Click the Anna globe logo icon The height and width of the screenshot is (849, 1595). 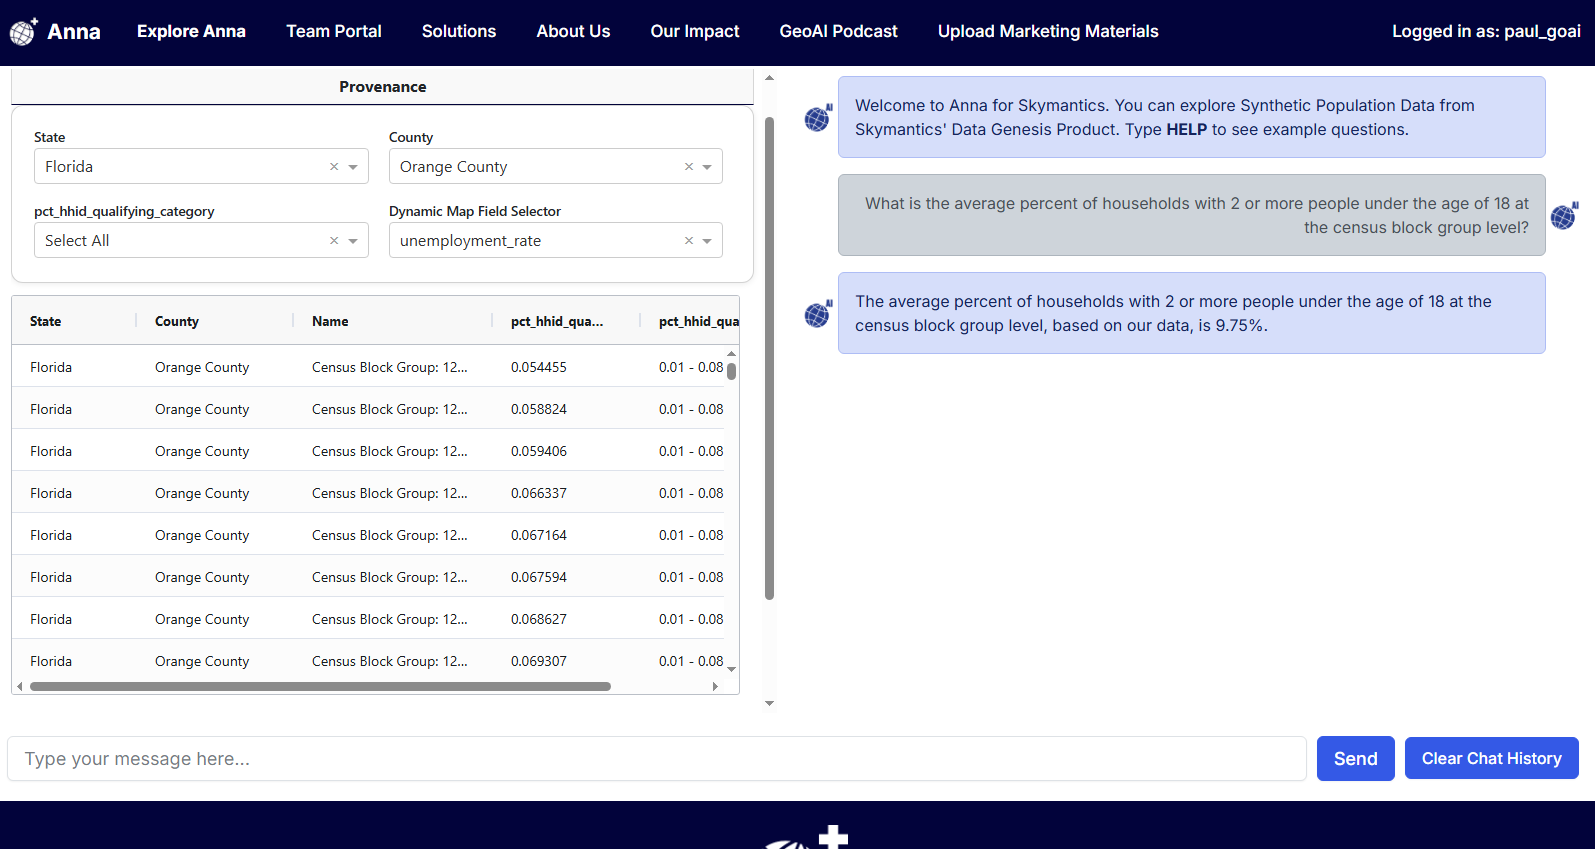[x=23, y=32]
